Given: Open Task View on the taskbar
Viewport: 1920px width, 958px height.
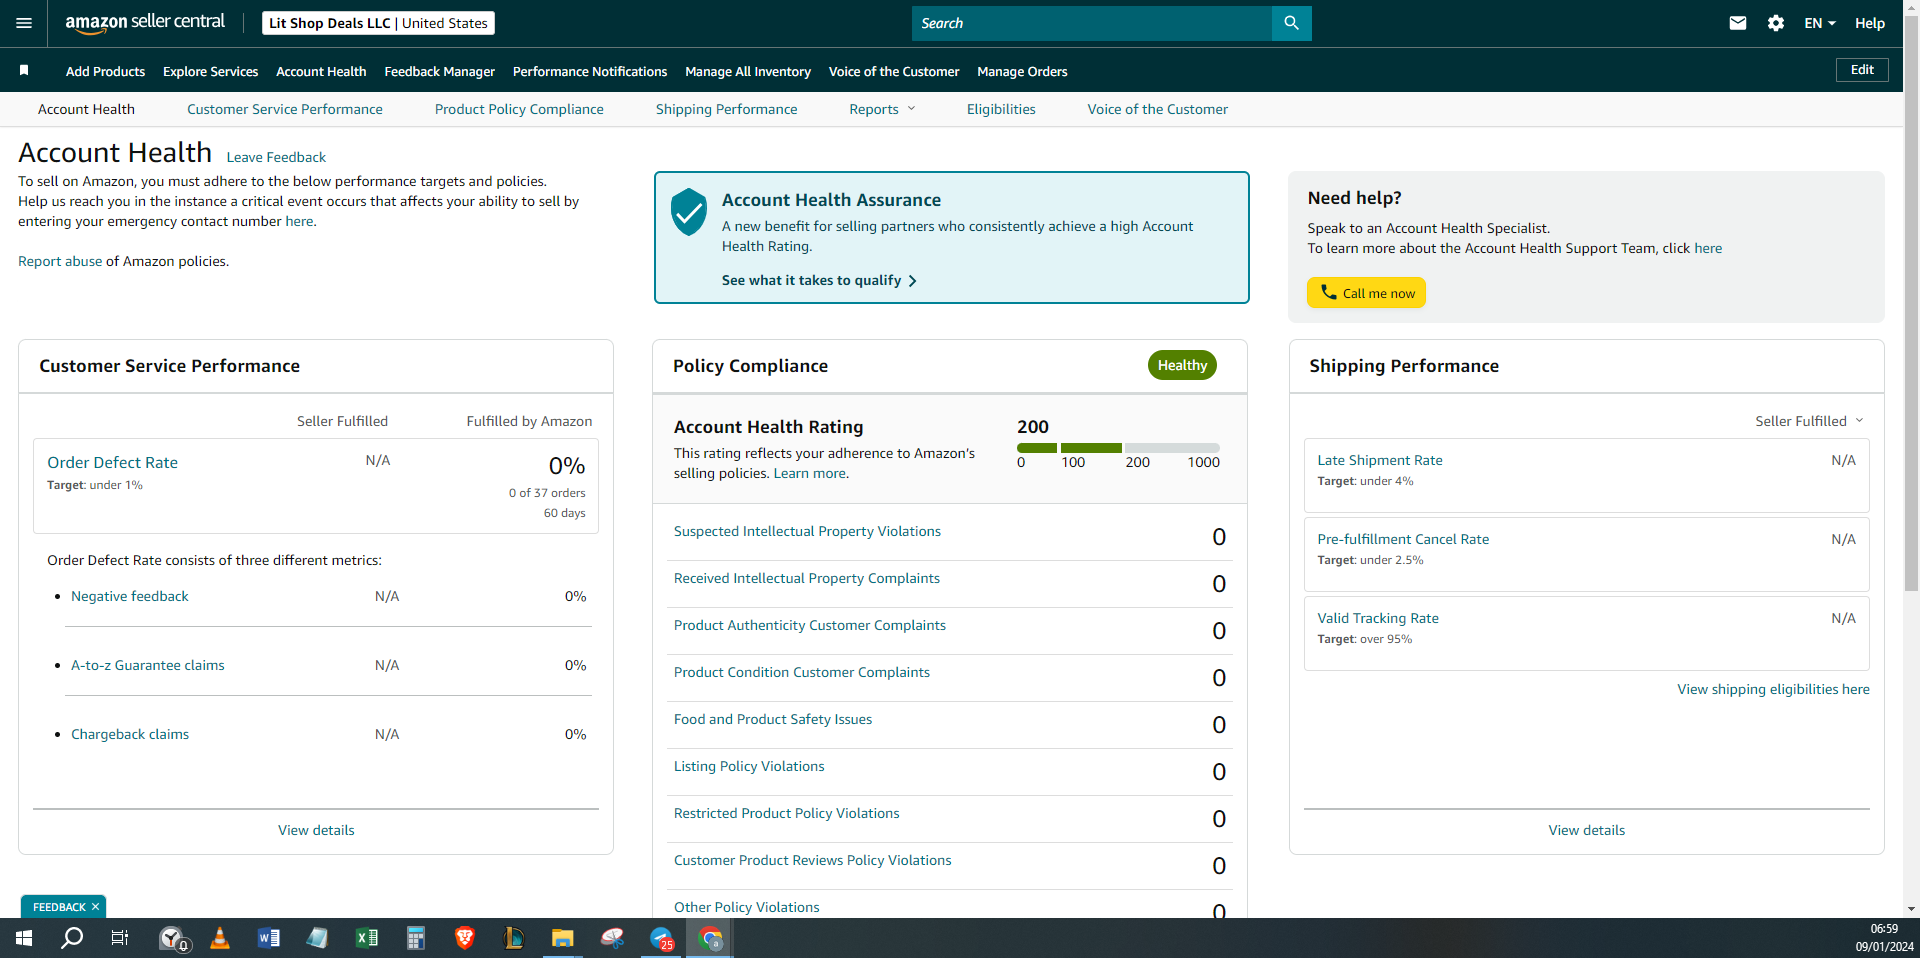Looking at the screenshot, I should [x=120, y=938].
